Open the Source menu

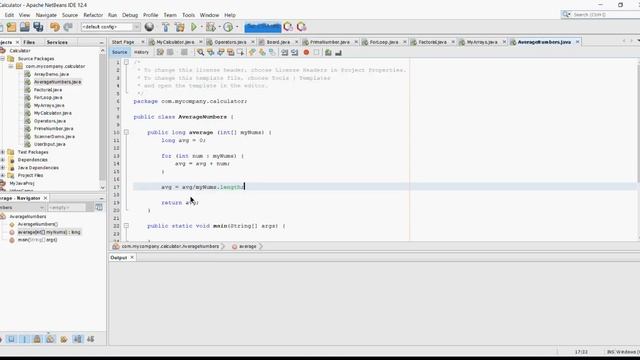(70, 15)
